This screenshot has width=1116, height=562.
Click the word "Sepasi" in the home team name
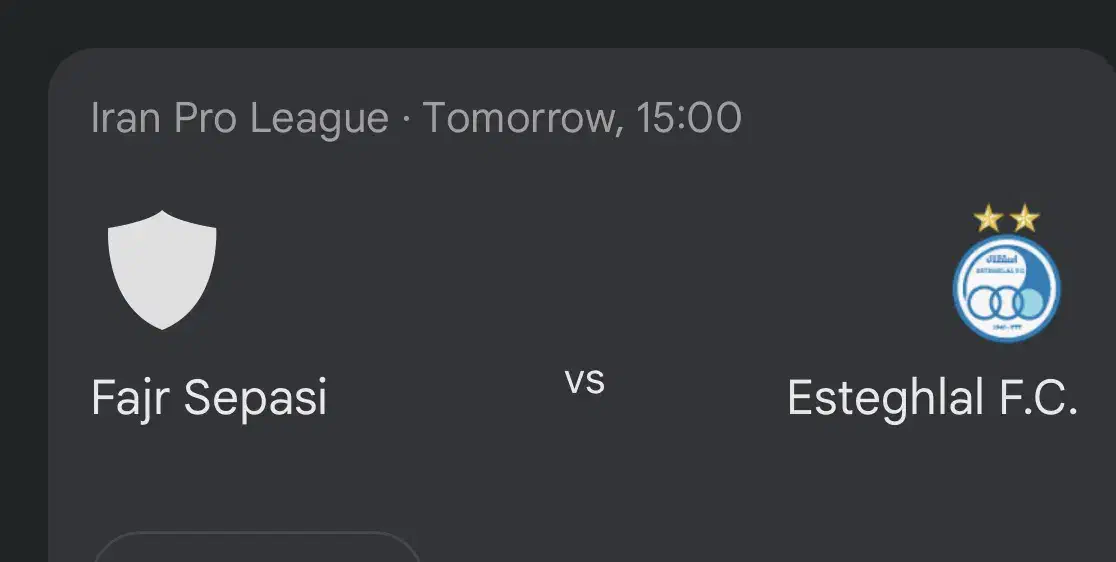256,398
